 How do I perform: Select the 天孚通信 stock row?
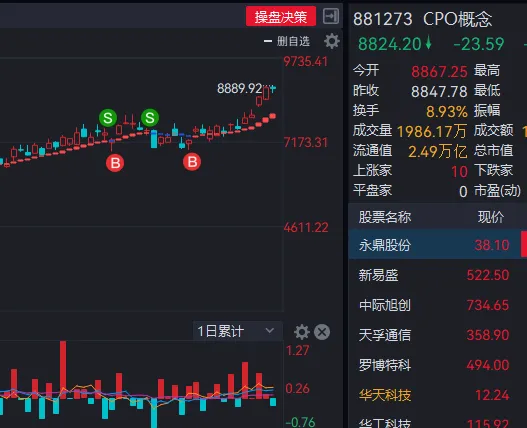tap(438, 335)
